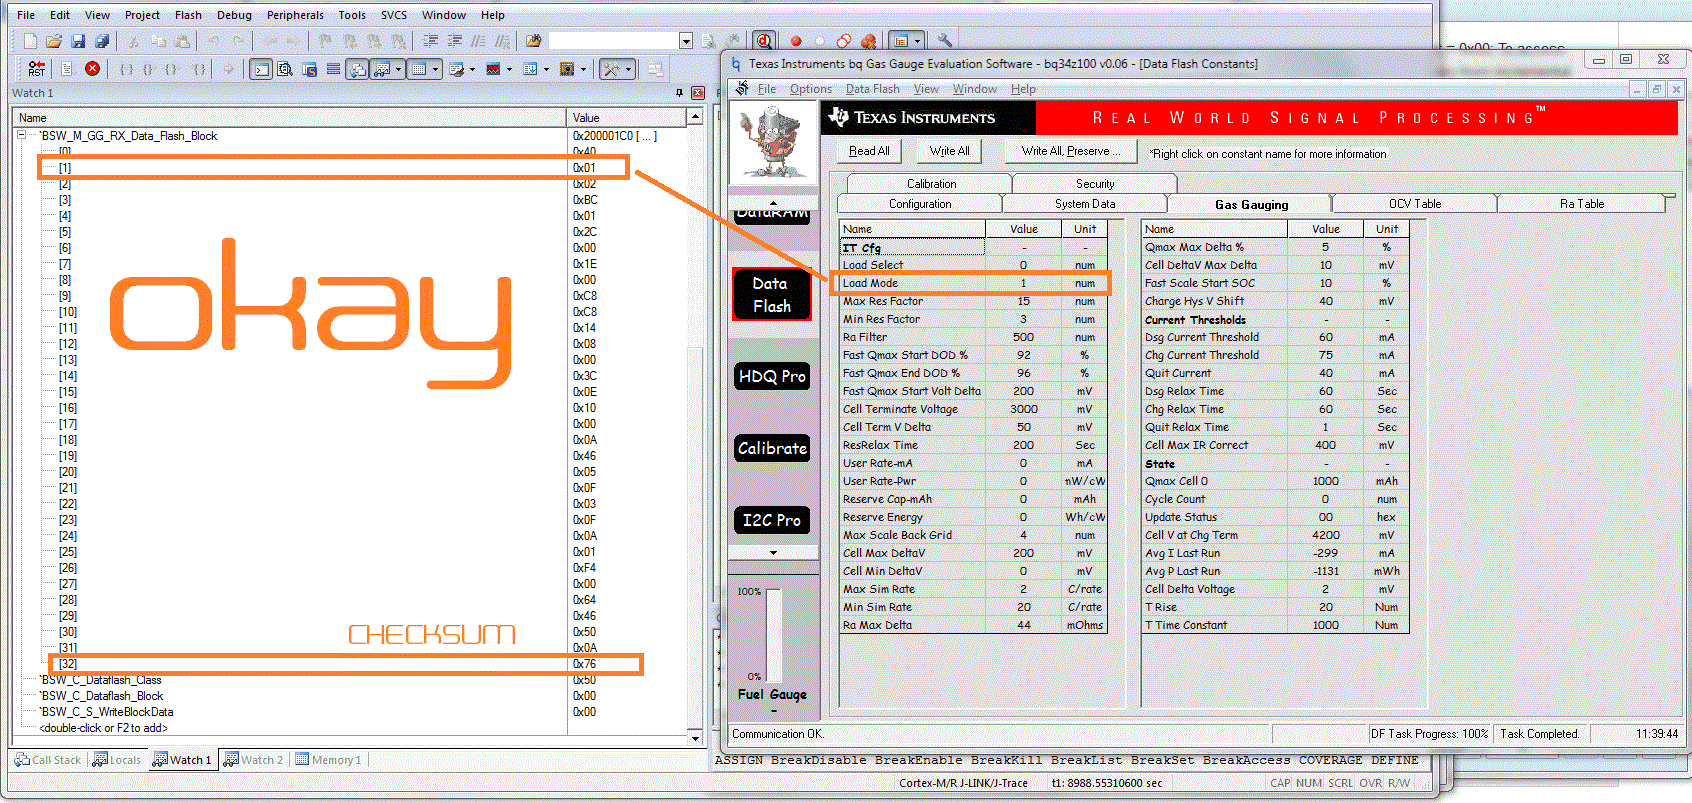
Task: Click the Write All, Preserve button
Action: (1070, 151)
